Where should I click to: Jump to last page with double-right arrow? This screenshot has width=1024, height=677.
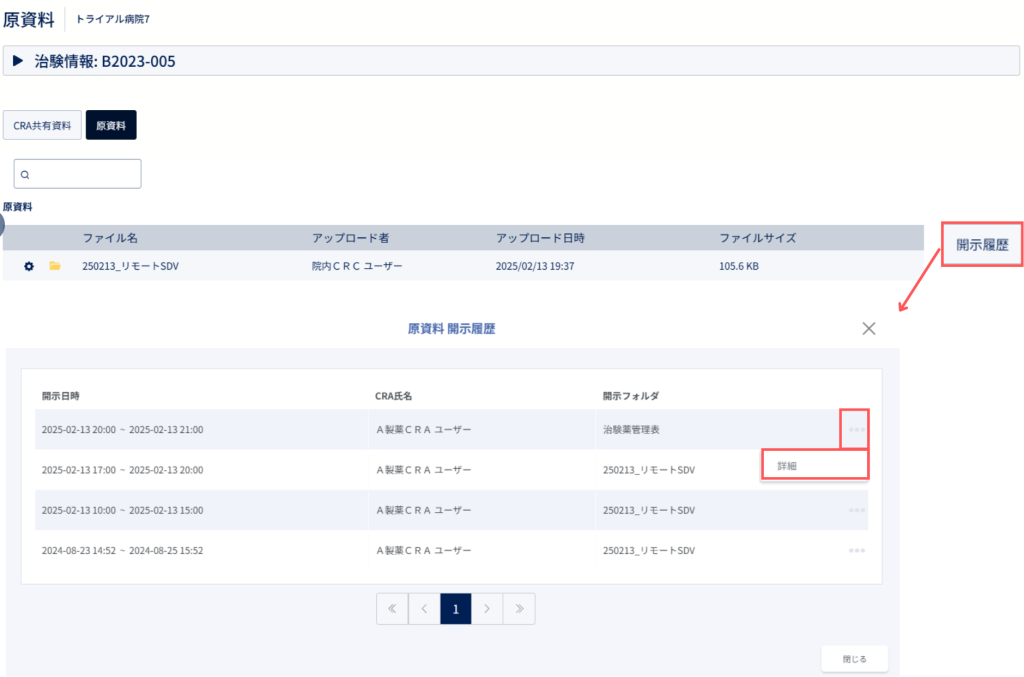click(x=519, y=608)
